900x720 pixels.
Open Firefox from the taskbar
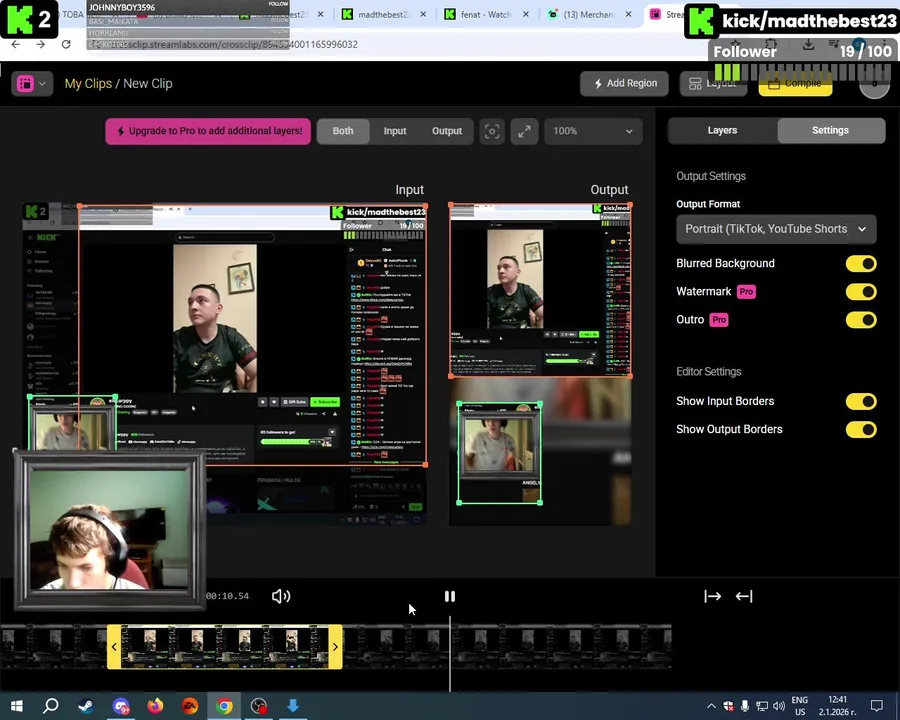155,706
